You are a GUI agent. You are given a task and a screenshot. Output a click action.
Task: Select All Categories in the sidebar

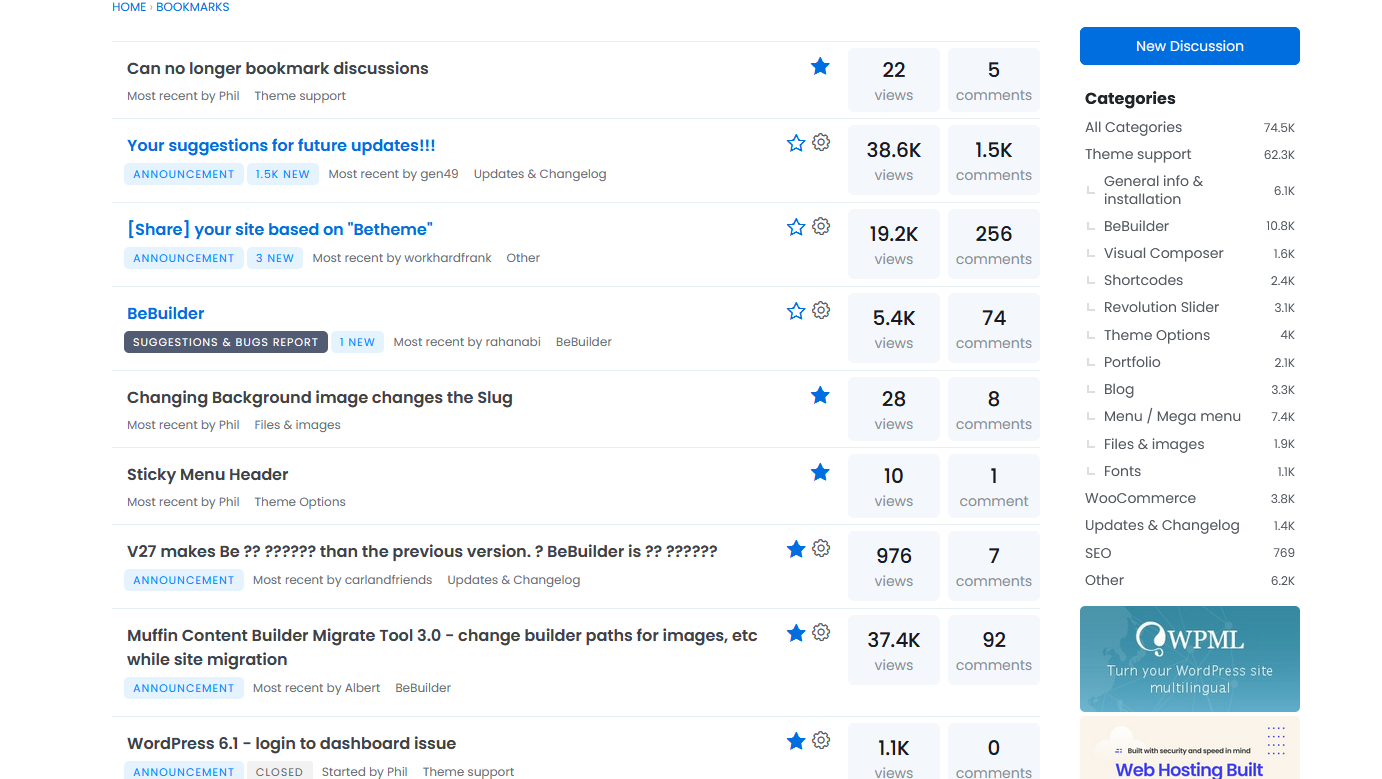click(1133, 127)
